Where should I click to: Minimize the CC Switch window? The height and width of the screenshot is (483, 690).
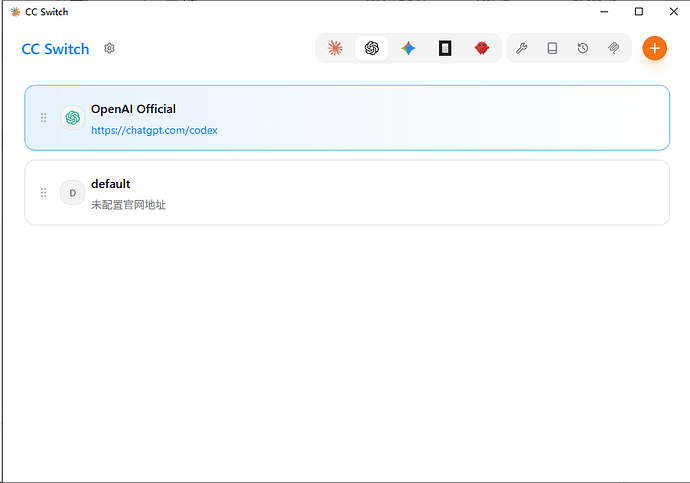click(604, 12)
